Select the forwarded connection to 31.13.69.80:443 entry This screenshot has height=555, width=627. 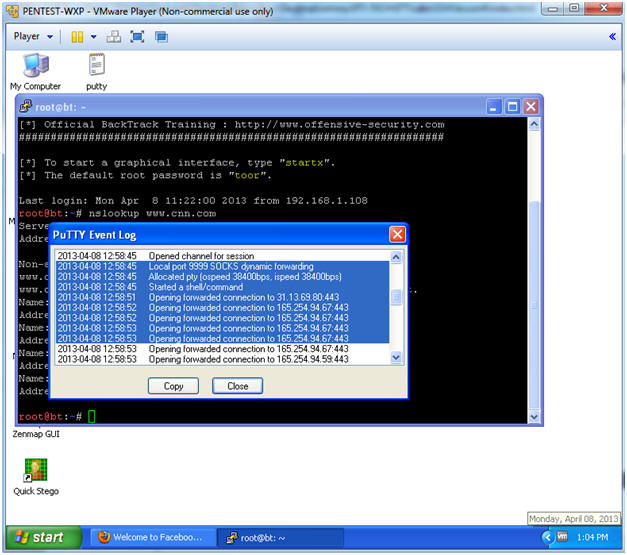tap(222, 297)
